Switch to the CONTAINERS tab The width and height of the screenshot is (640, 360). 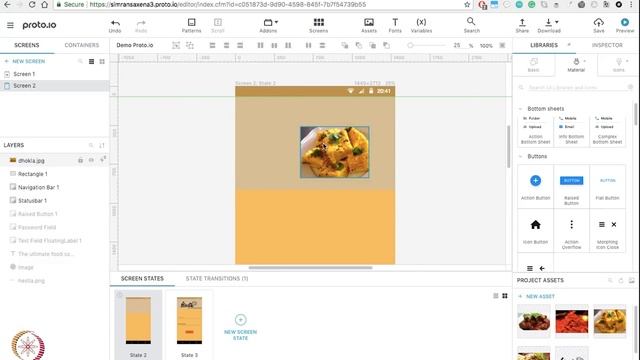(82, 45)
